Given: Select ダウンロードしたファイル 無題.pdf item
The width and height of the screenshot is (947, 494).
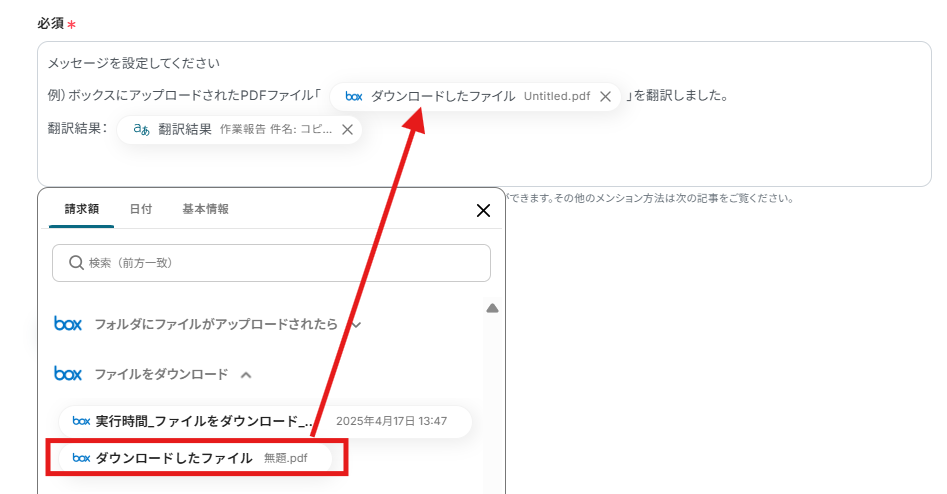Looking at the screenshot, I should (x=195, y=458).
